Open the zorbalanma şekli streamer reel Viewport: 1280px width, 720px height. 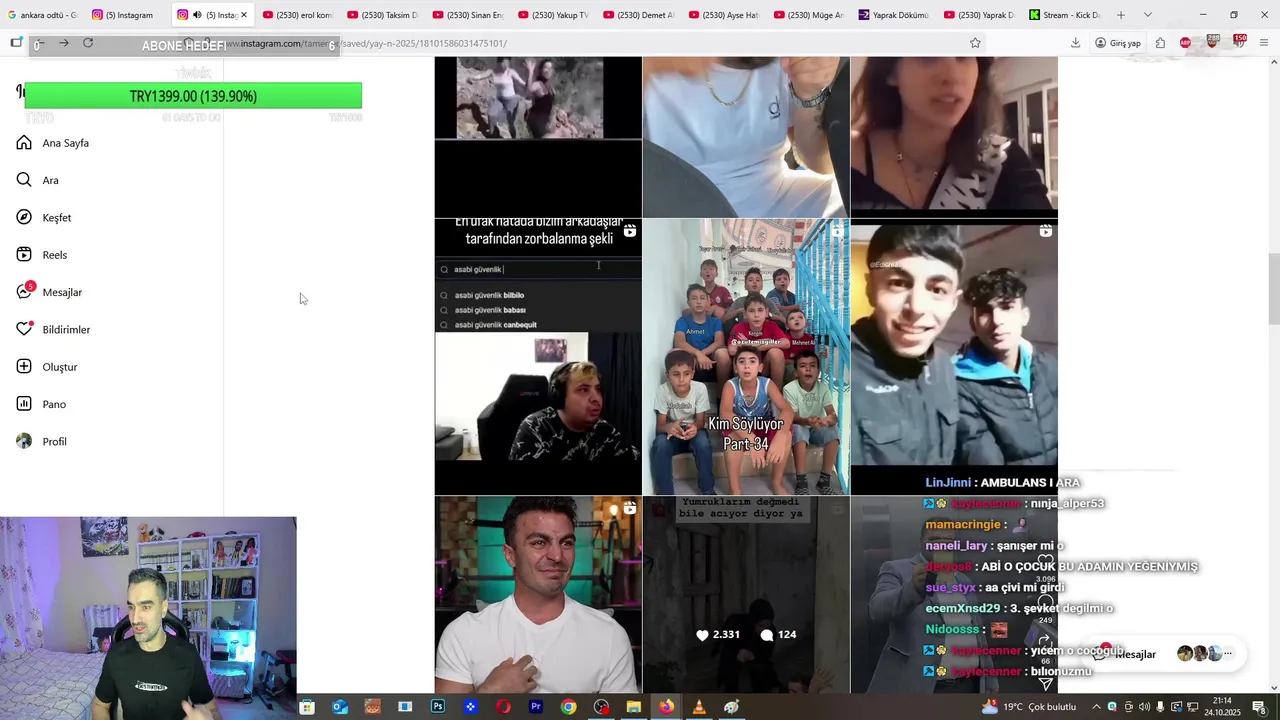pos(538,357)
